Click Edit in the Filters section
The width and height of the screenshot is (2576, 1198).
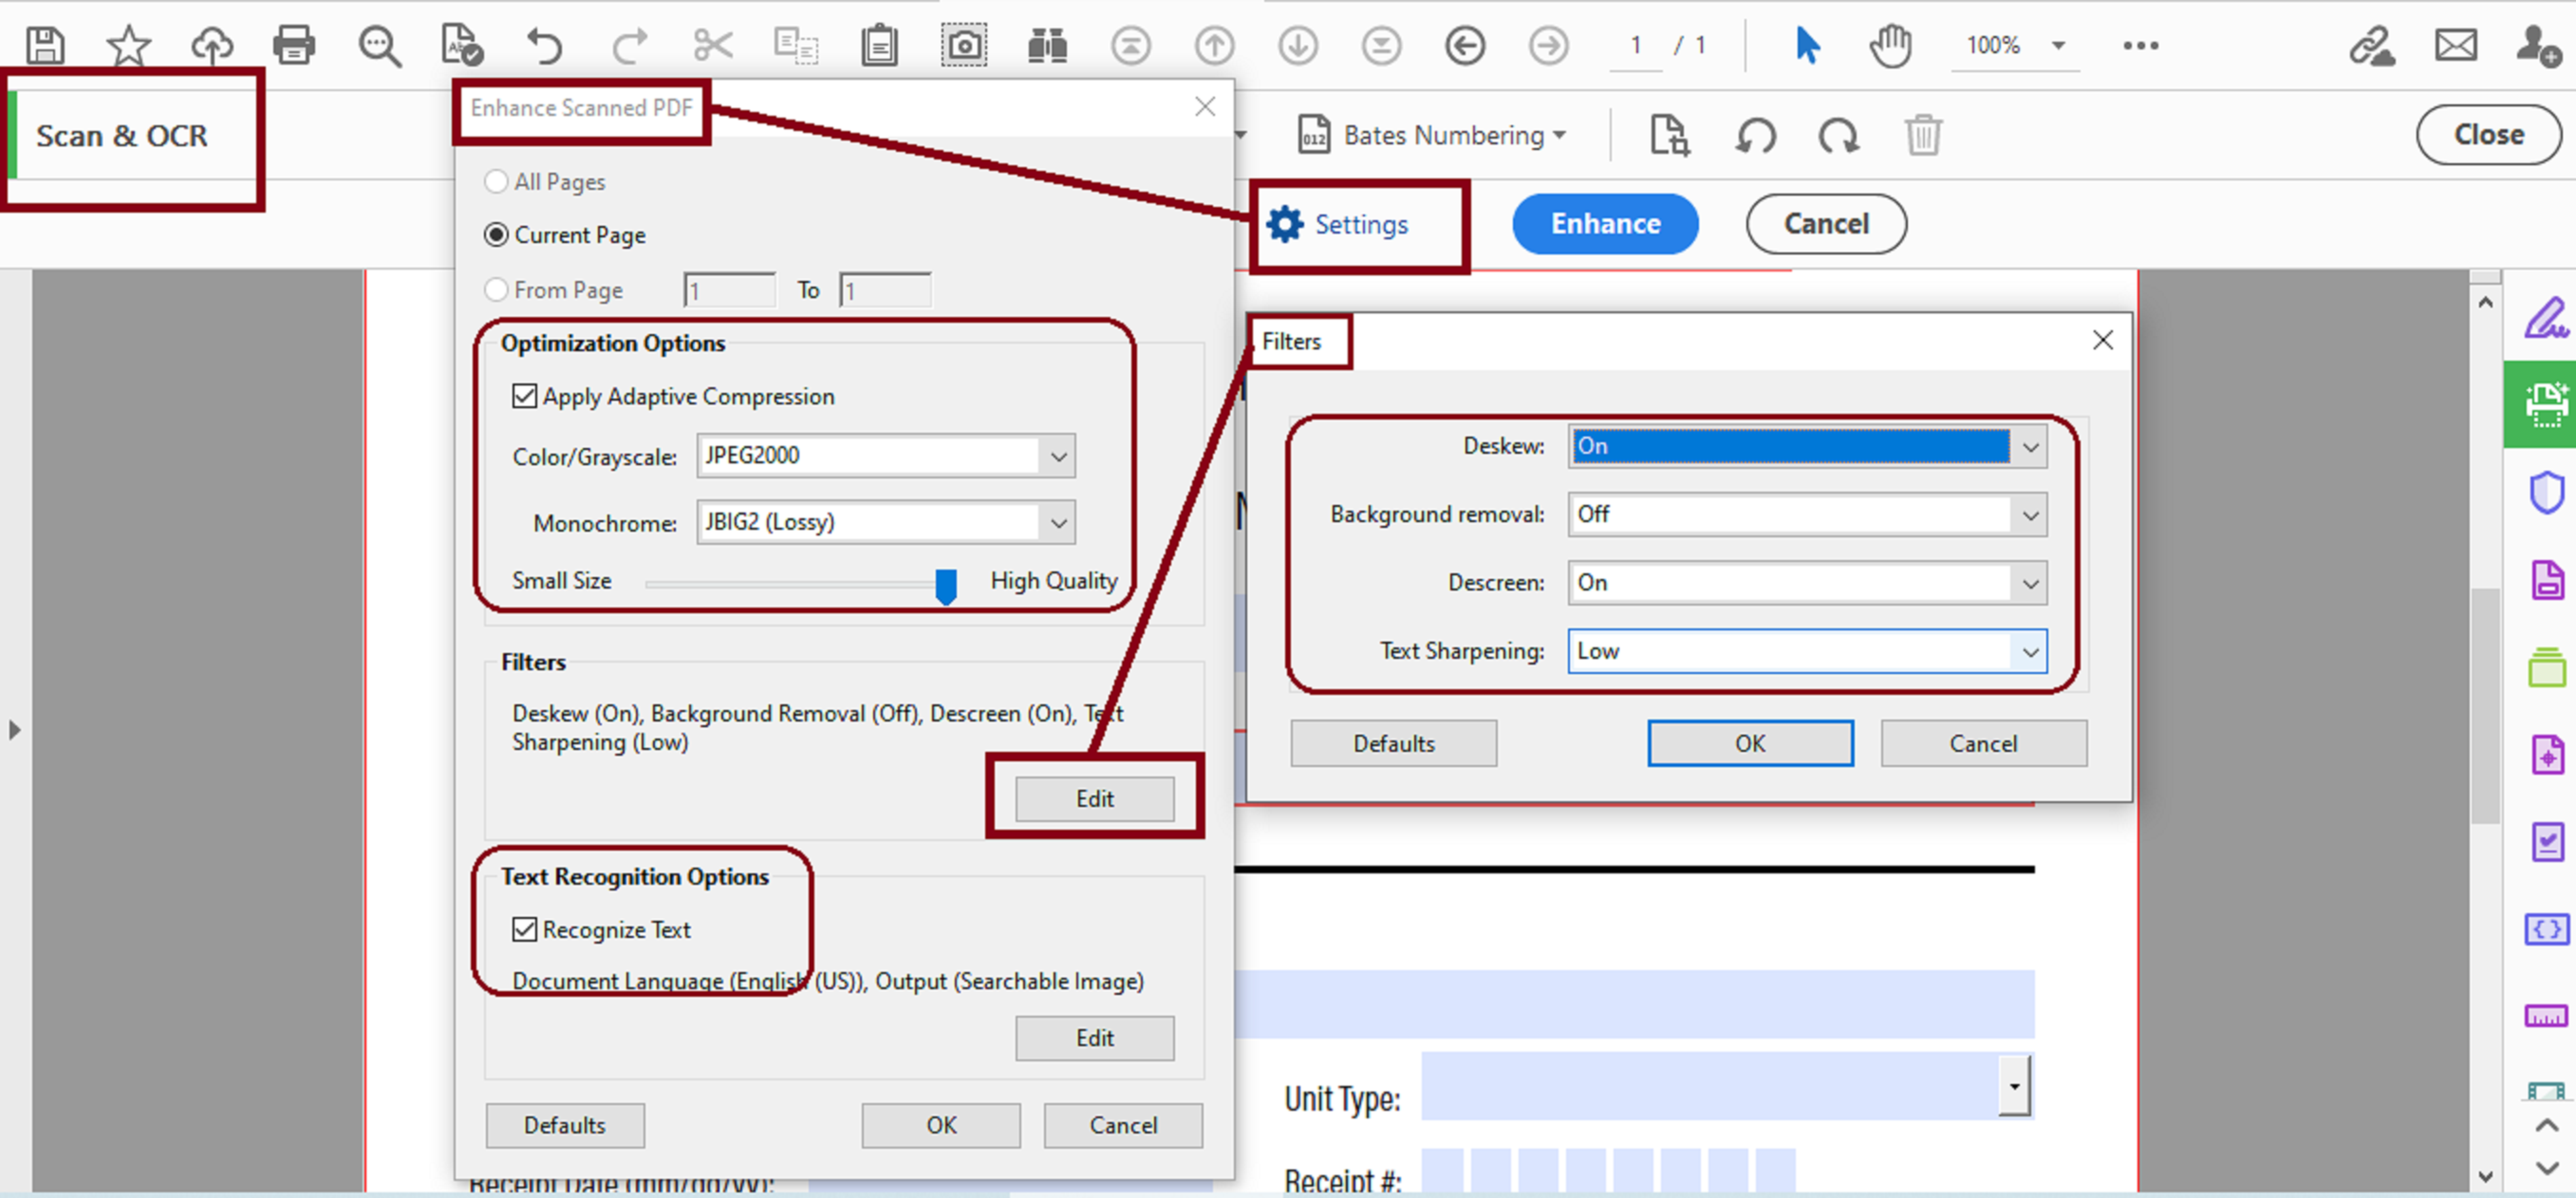(1095, 798)
